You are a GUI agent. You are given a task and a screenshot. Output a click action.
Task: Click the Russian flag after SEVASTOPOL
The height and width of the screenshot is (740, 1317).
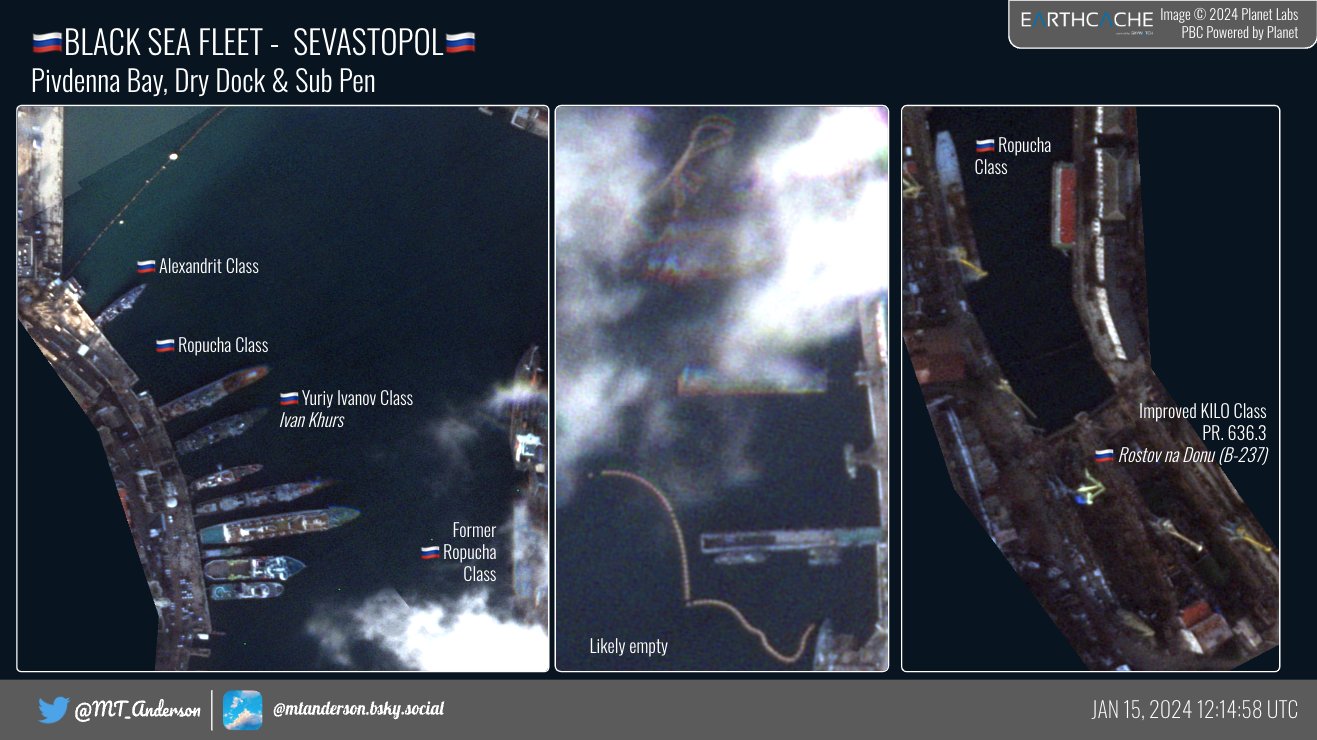click(460, 43)
